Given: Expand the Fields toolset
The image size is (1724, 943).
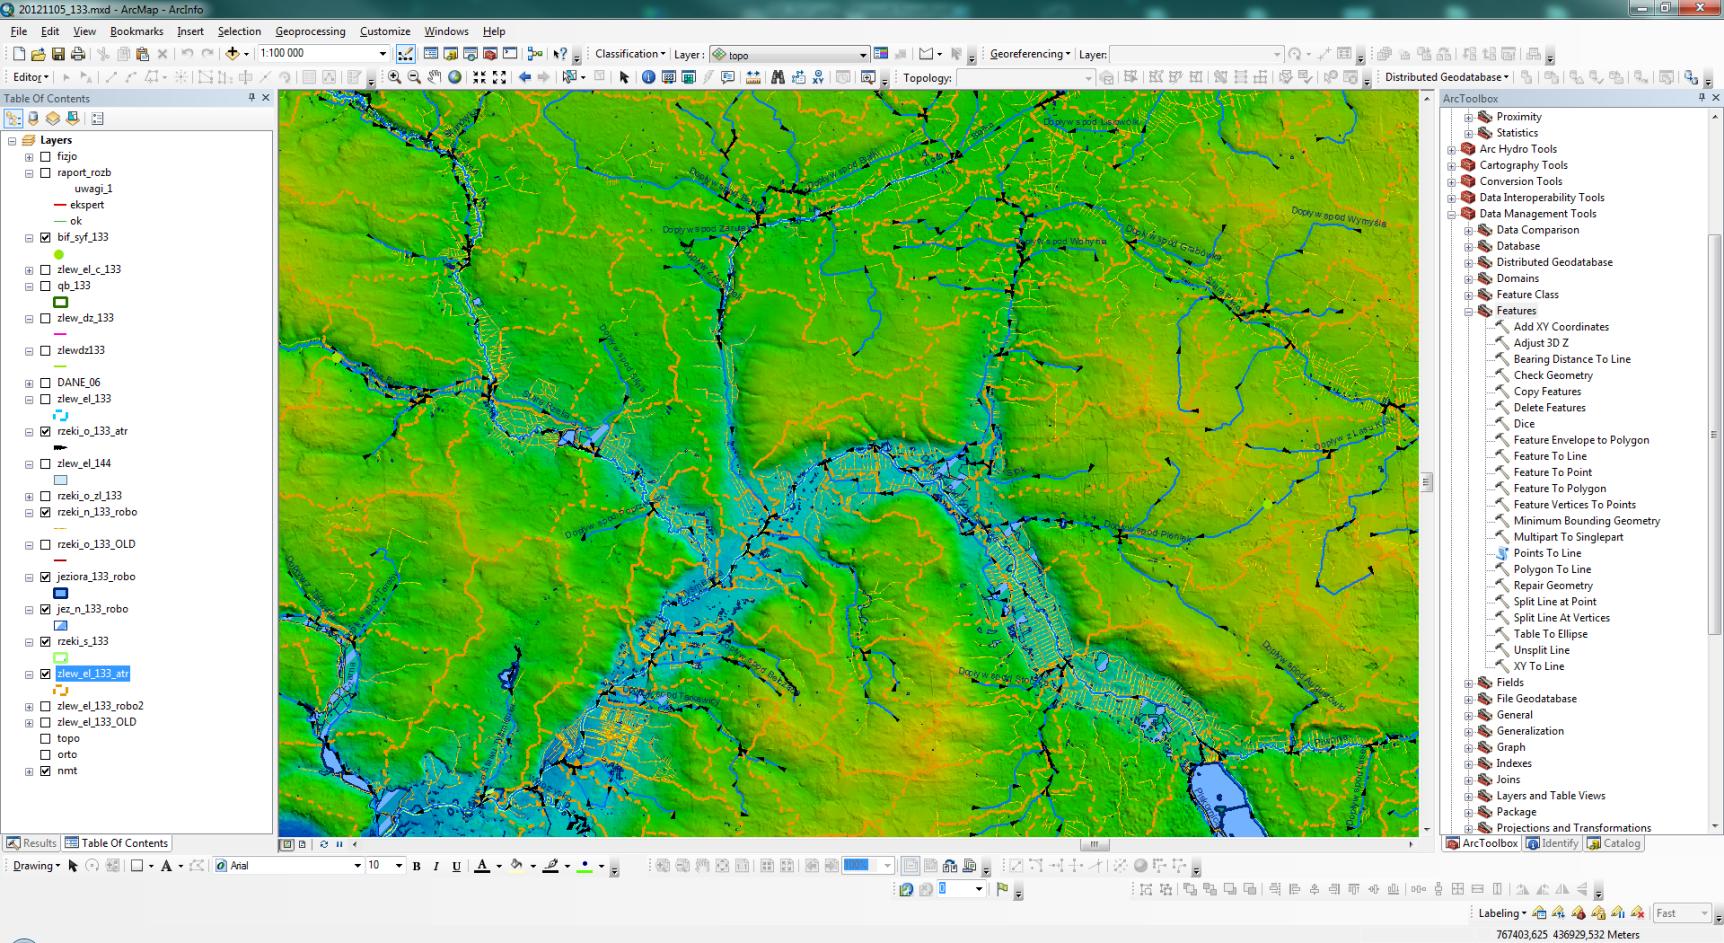Looking at the screenshot, I should click(1469, 683).
